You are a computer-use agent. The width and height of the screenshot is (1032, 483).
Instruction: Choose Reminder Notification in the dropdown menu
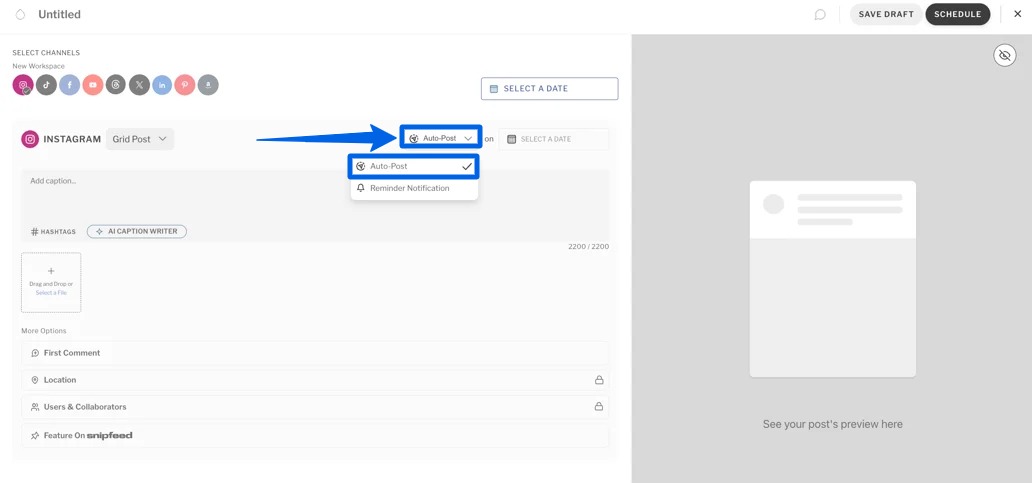coord(414,188)
